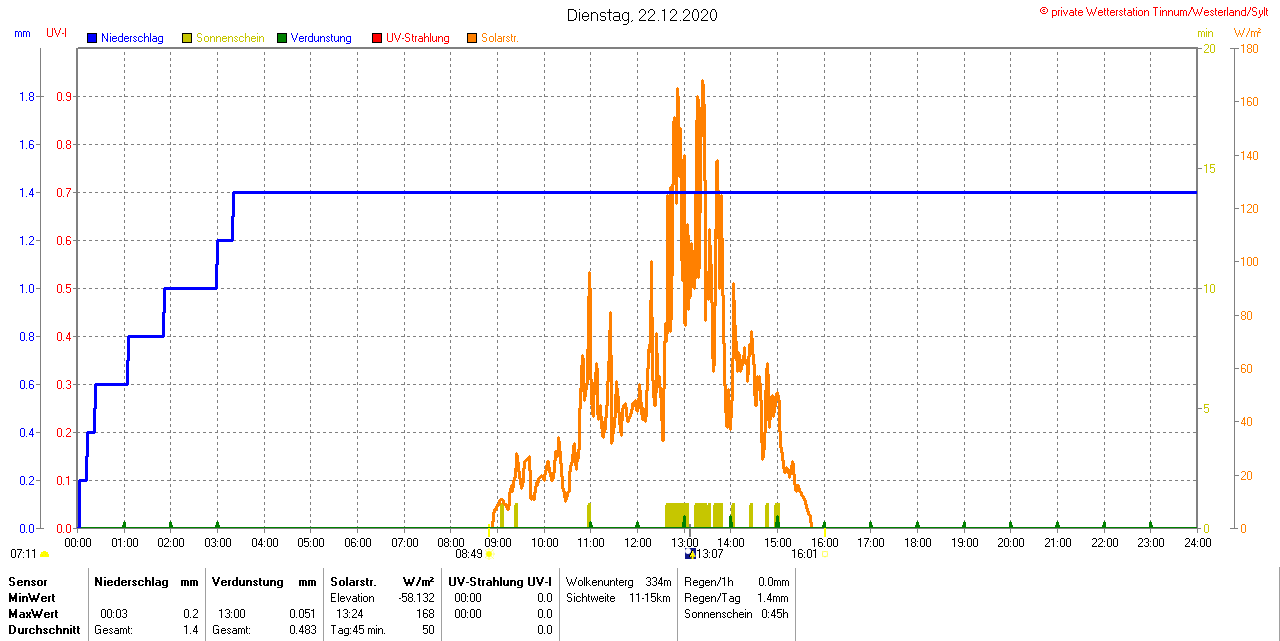Screen dimensions: 1280x641
Task: Click the solar noon icon beside 13:07
Action: (689, 553)
